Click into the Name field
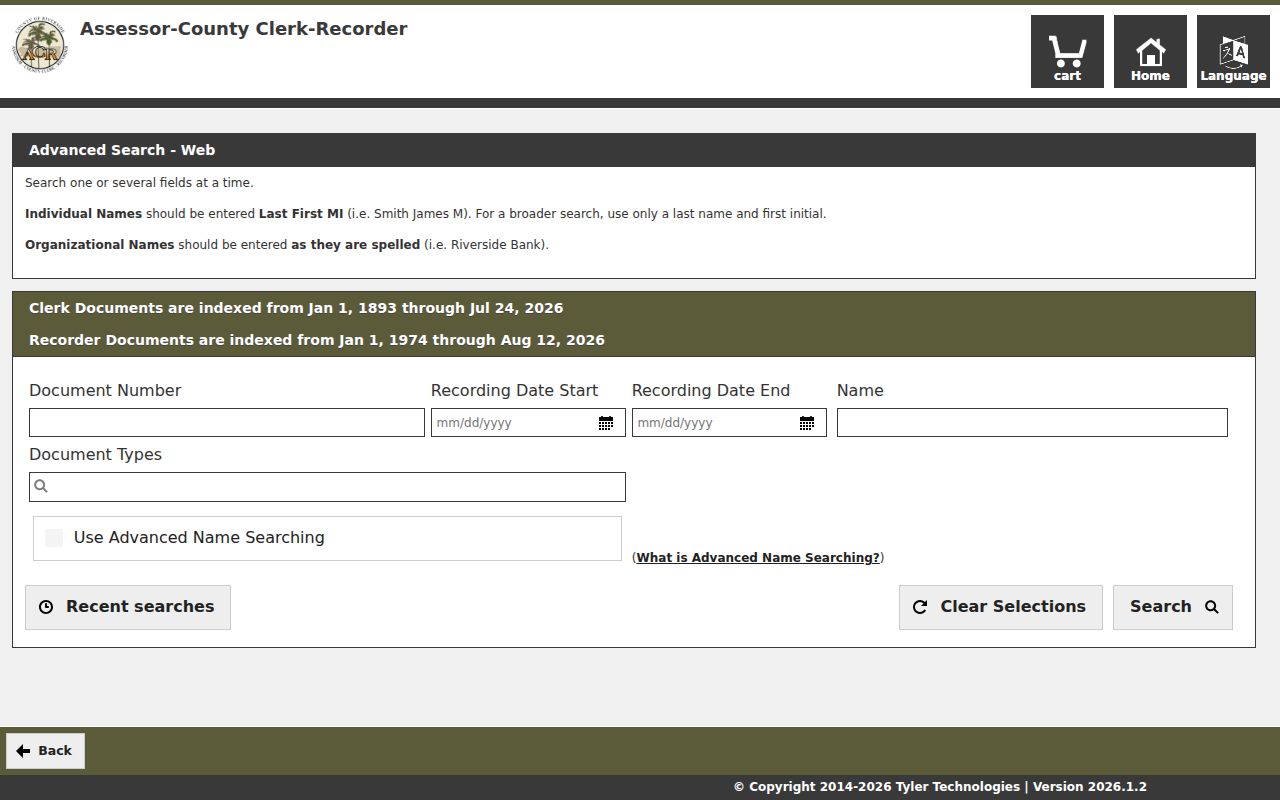The height and width of the screenshot is (800, 1280). [x=1032, y=422]
